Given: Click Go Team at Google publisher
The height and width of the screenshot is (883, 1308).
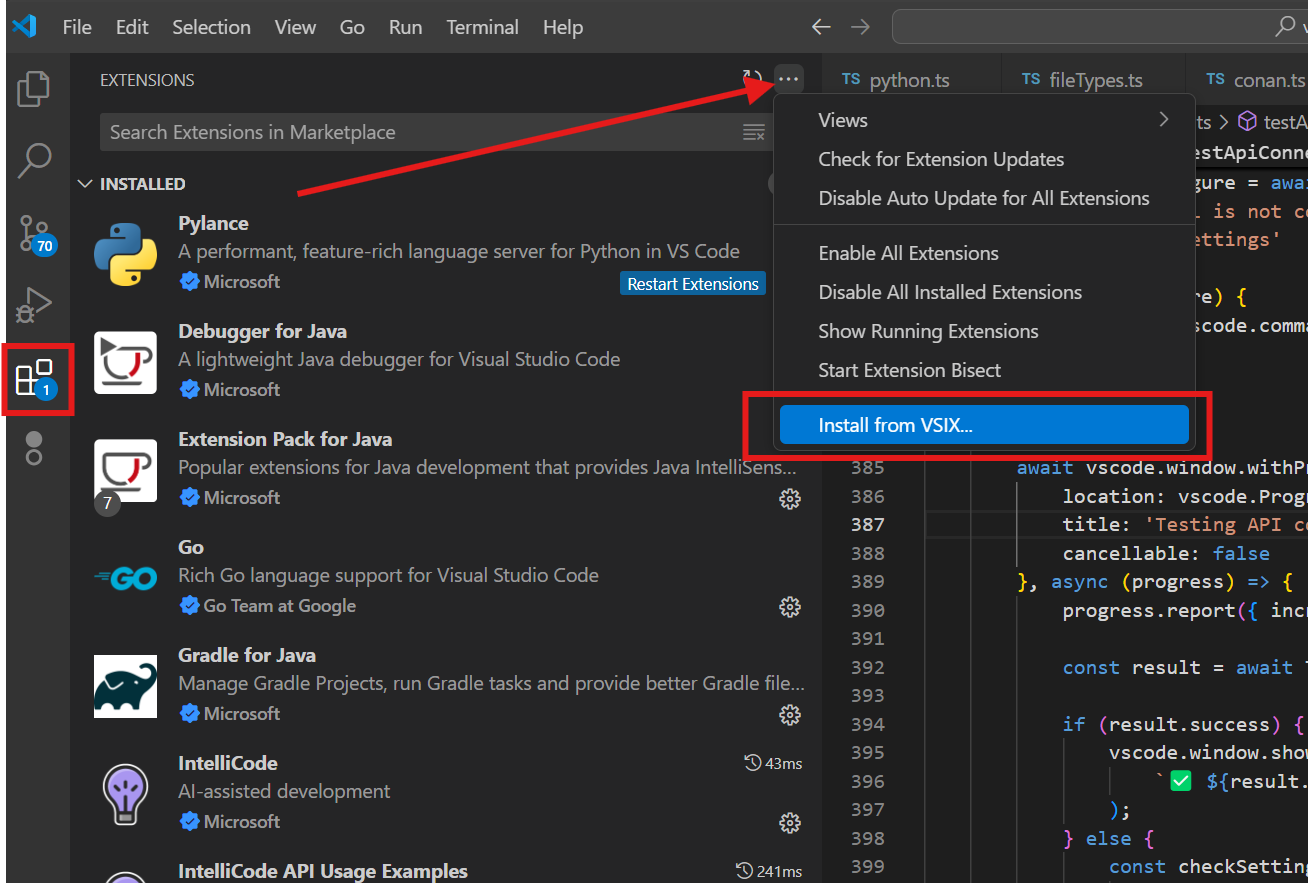Looking at the screenshot, I should [279, 606].
